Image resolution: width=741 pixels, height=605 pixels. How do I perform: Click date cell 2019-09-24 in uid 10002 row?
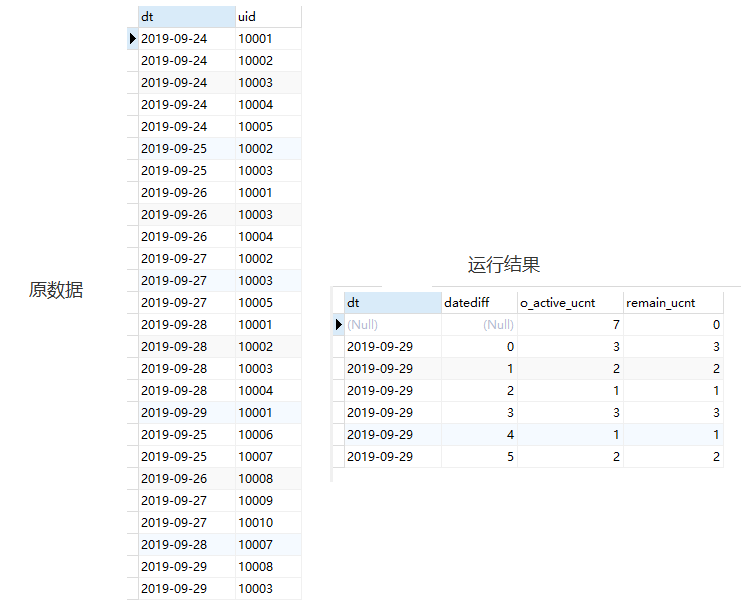point(187,60)
